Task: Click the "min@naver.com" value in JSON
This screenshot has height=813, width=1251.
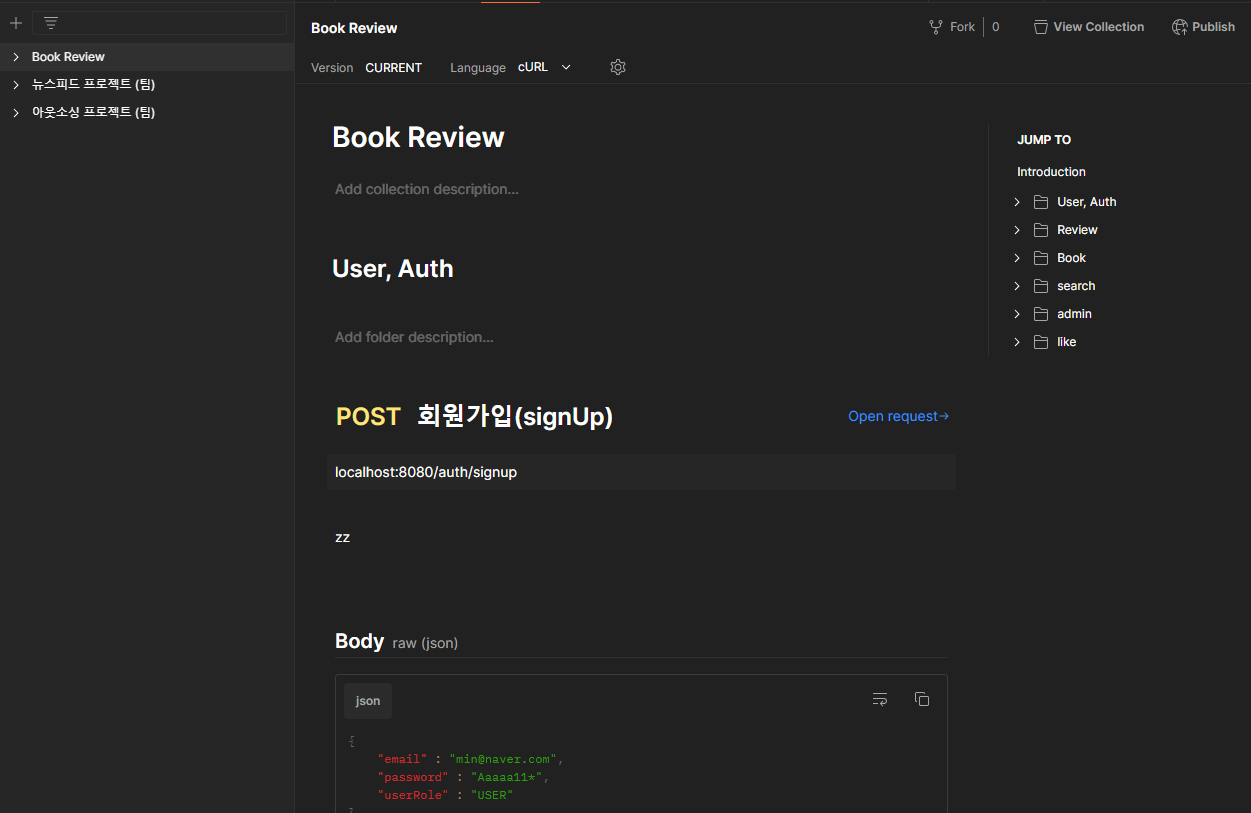Action: click(x=503, y=760)
